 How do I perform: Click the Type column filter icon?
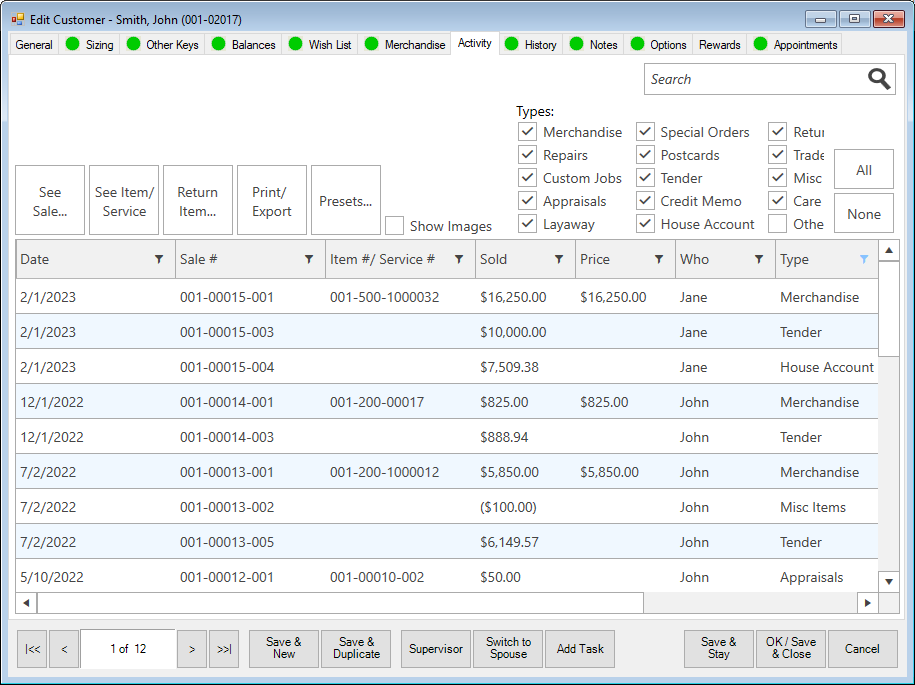(864, 260)
